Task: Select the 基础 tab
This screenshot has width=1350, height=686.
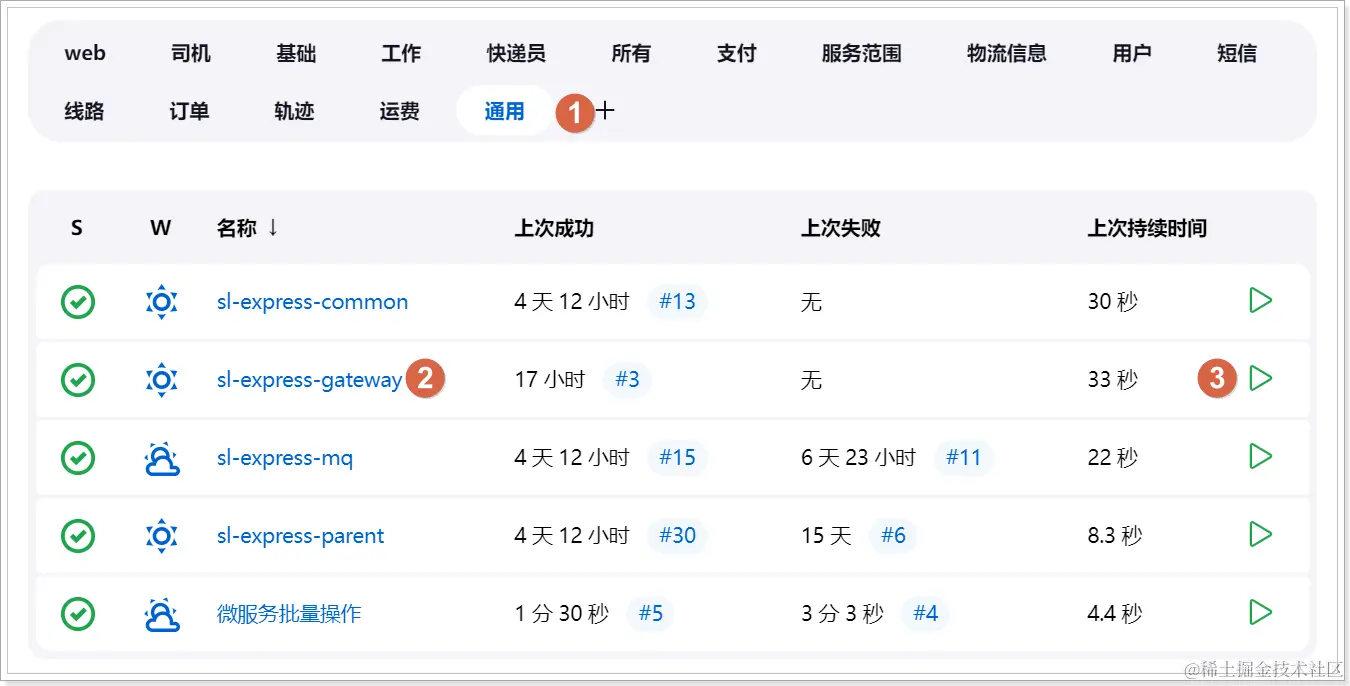Action: (296, 53)
